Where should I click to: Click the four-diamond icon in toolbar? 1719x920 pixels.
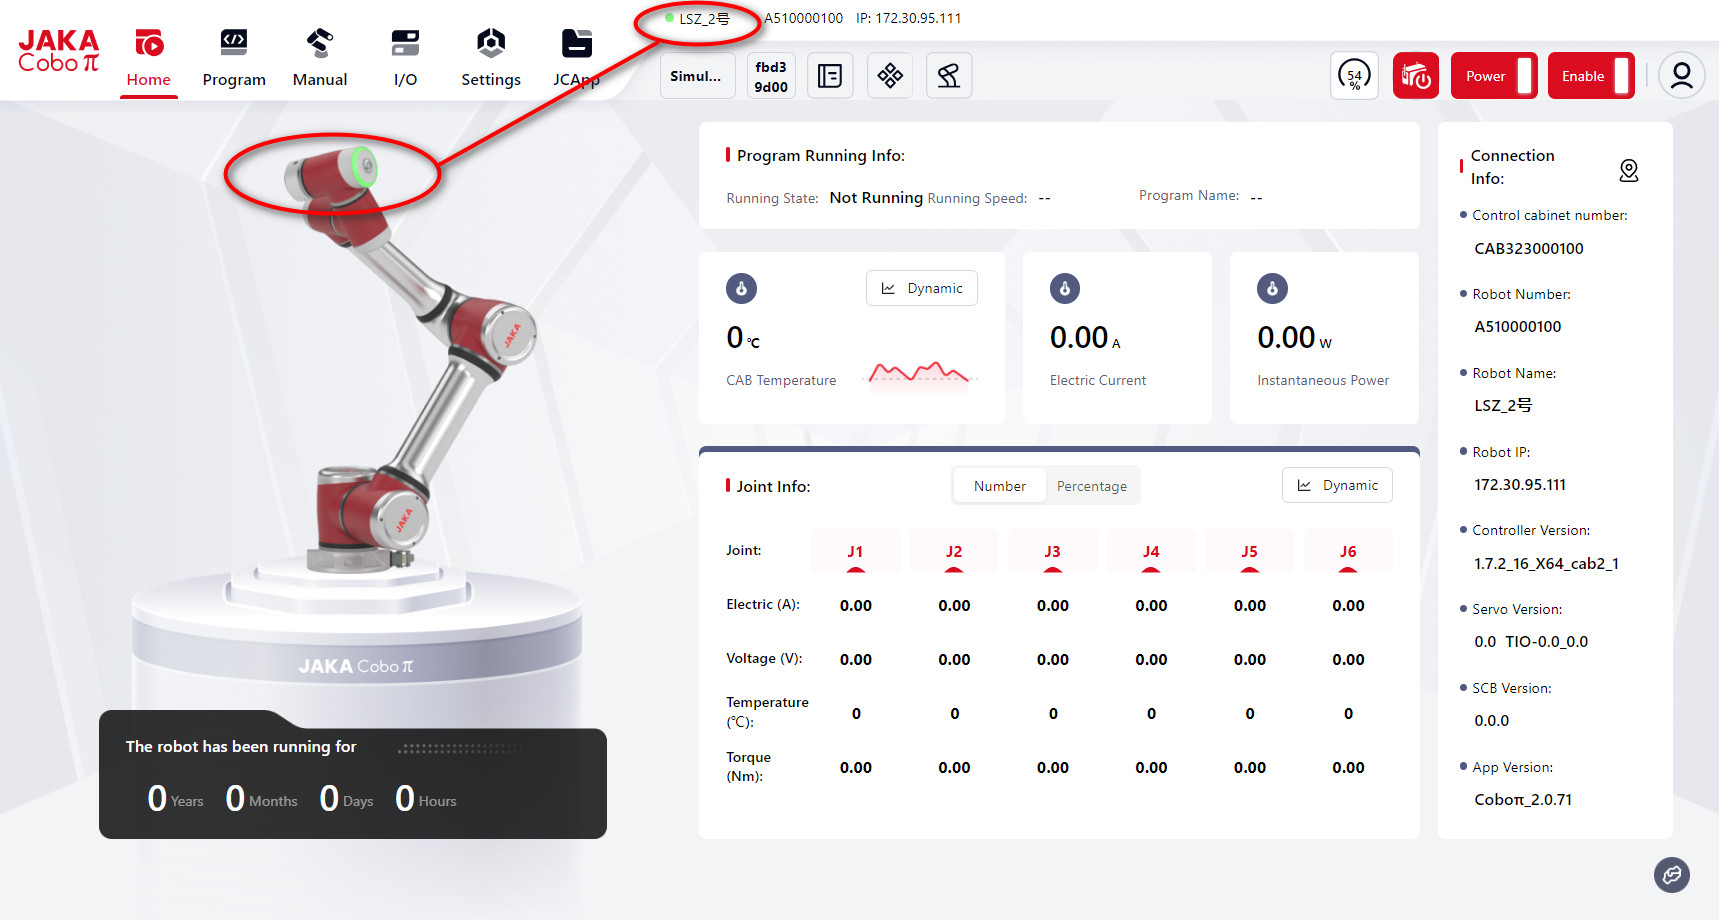(x=890, y=76)
